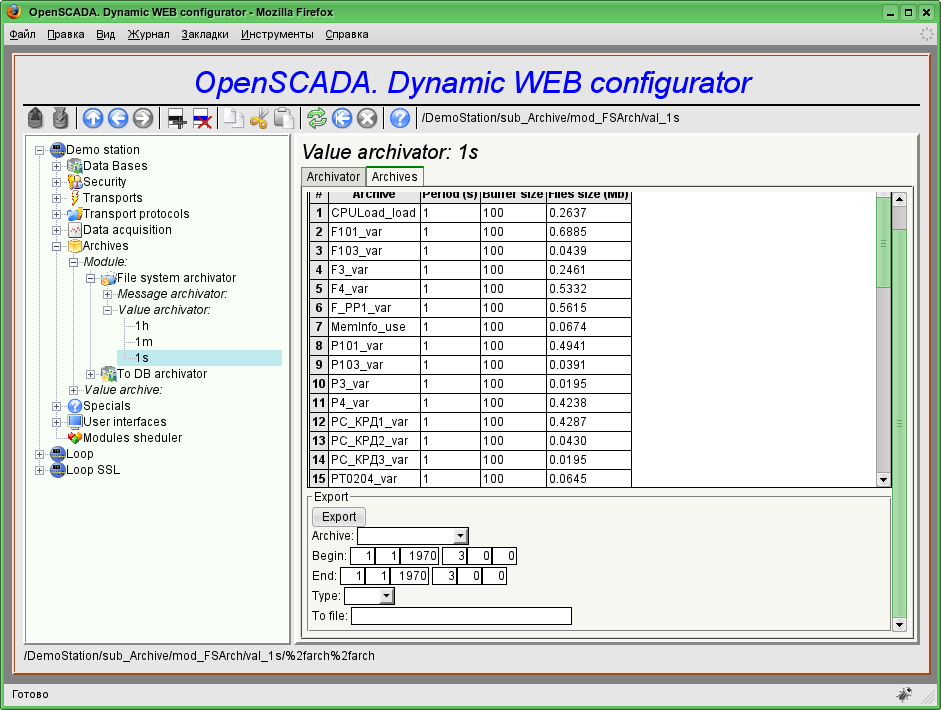Click the start periodic update icon
941x710 pixels.
point(342,118)
